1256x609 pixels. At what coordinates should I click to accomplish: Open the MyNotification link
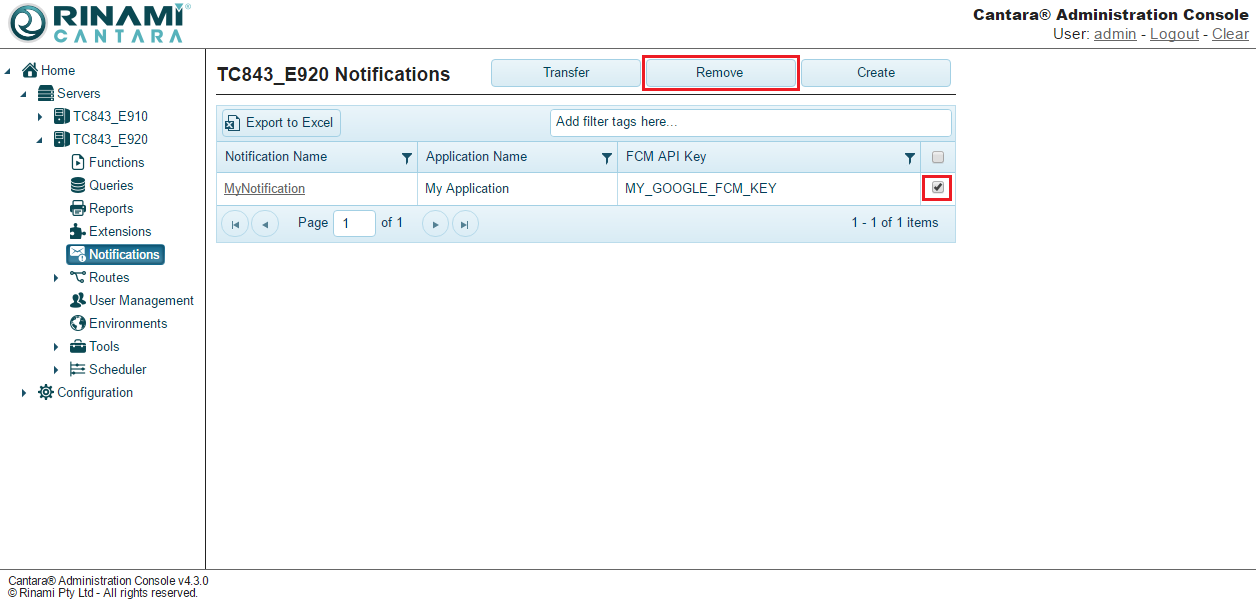tap(264, 188)
